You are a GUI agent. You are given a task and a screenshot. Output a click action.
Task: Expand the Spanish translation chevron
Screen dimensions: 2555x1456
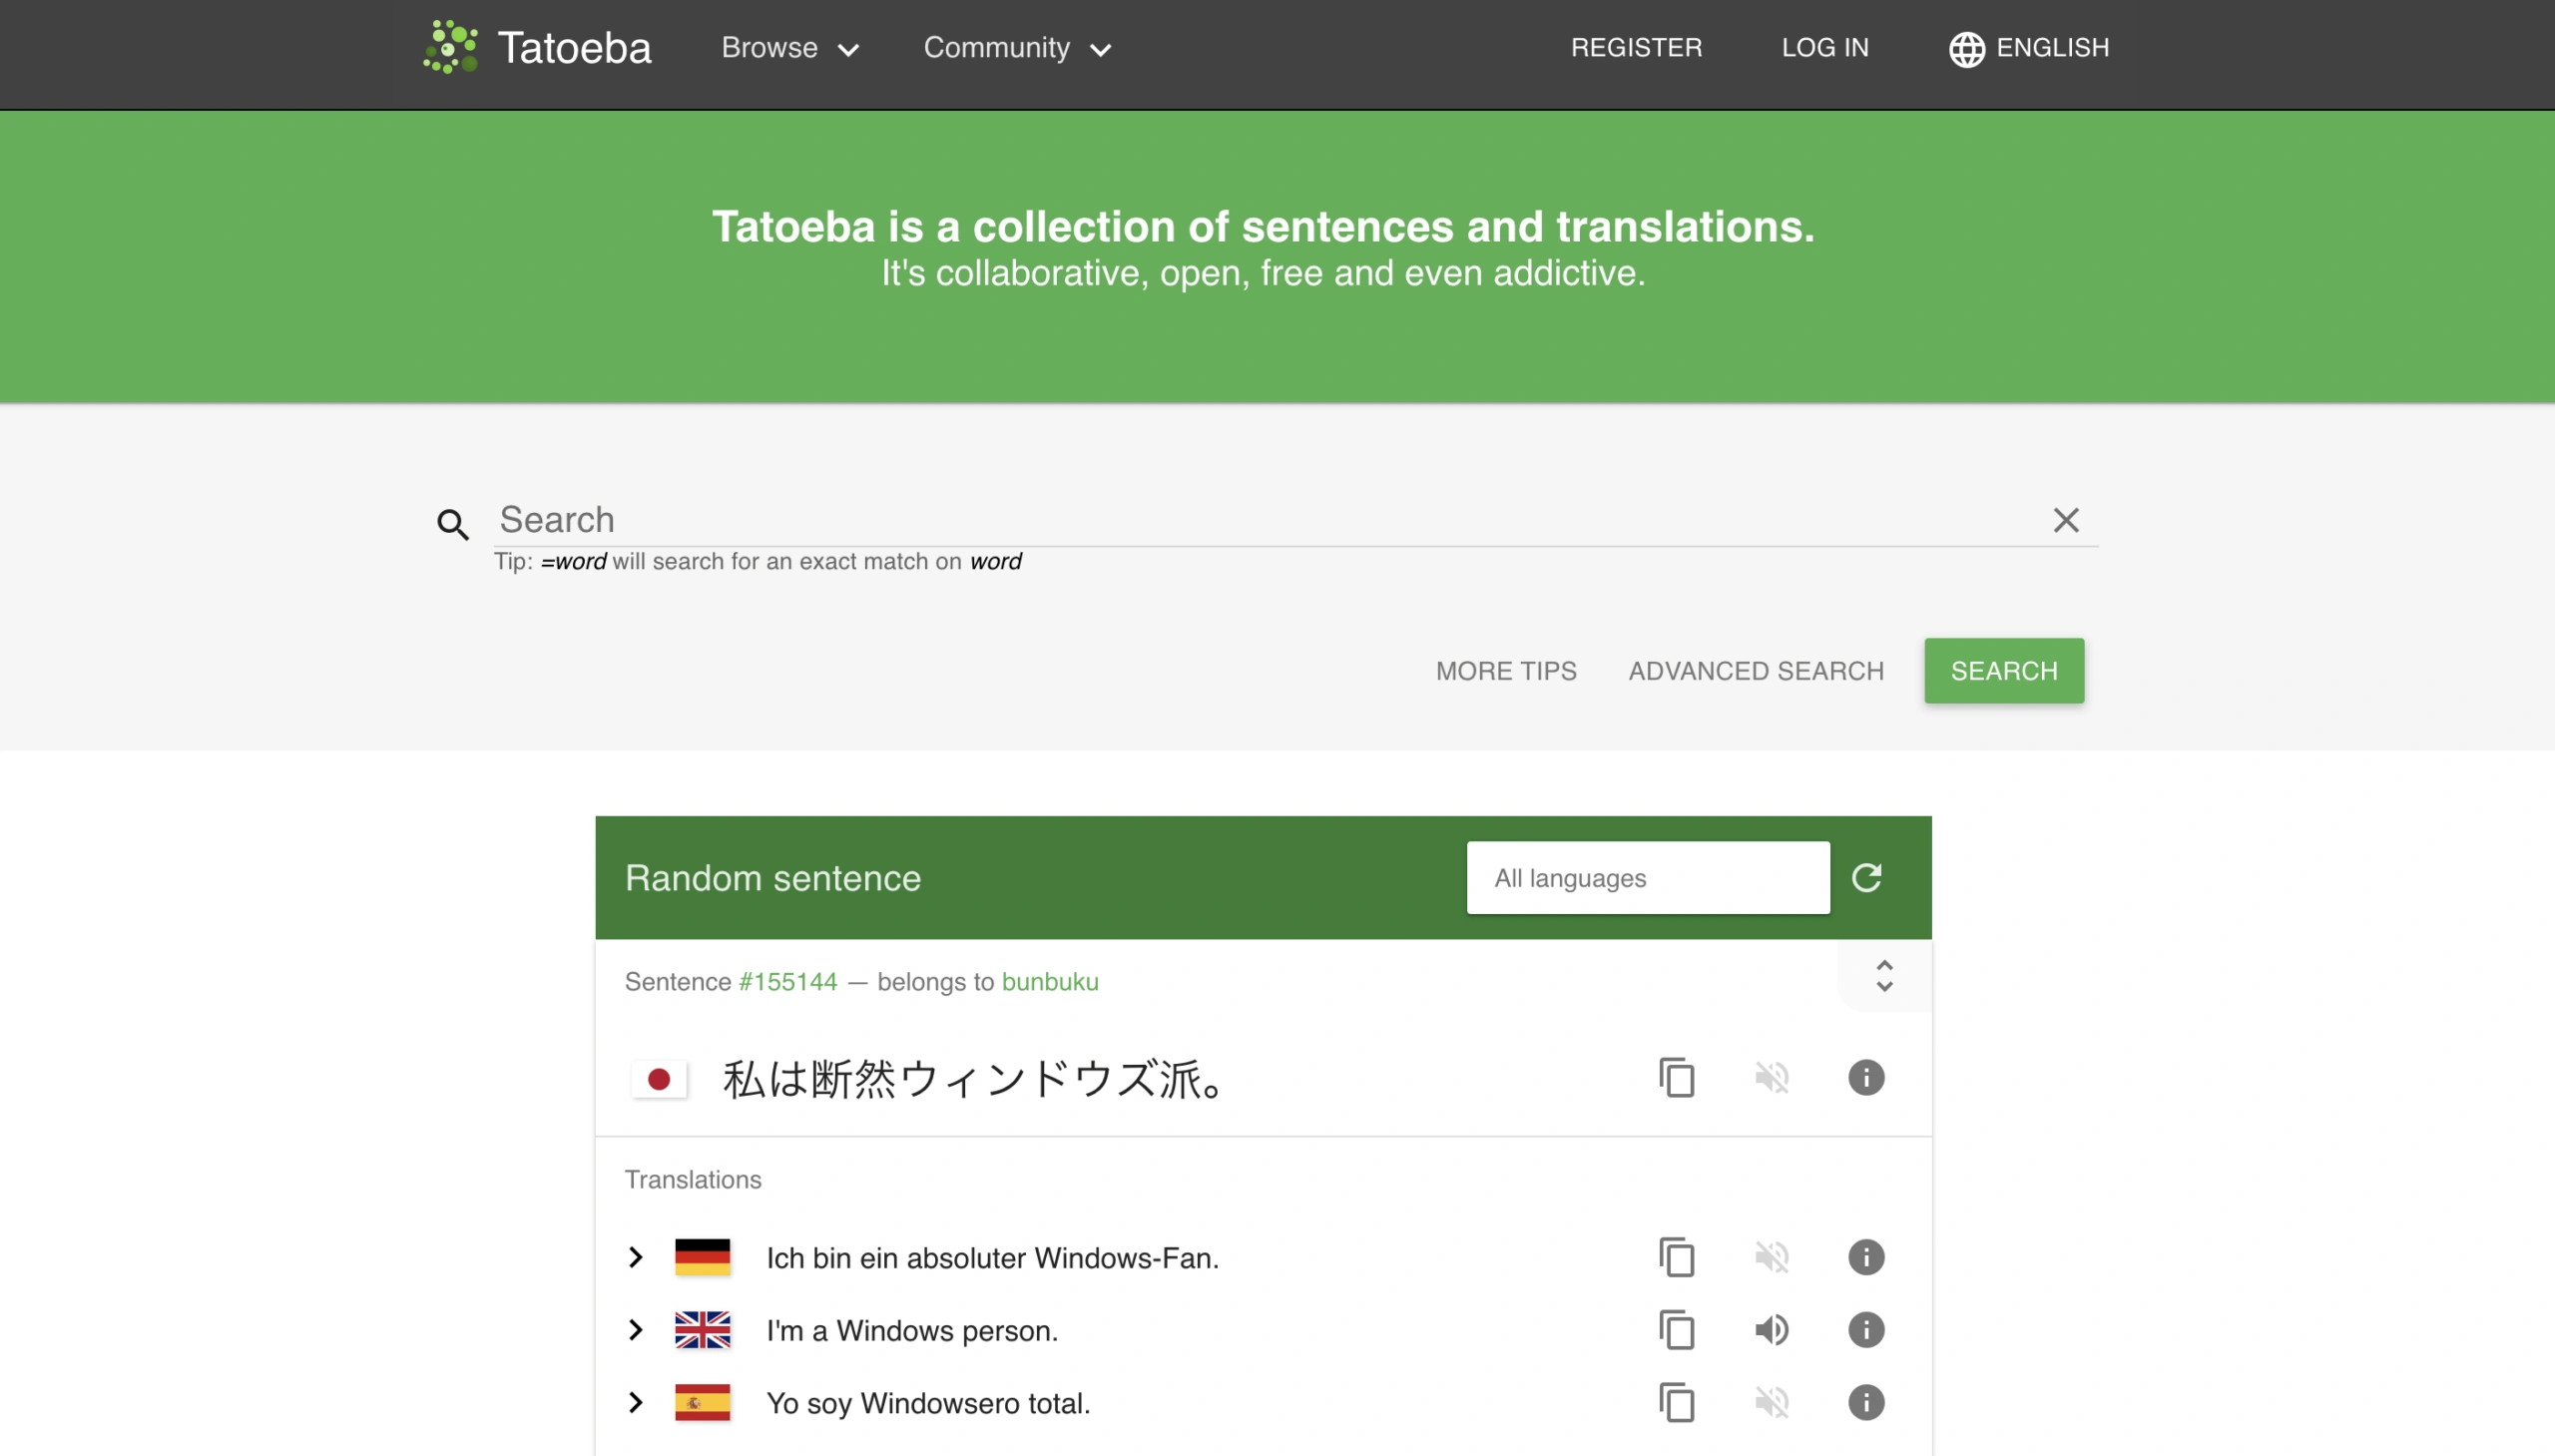click(x=636, y=1402)
